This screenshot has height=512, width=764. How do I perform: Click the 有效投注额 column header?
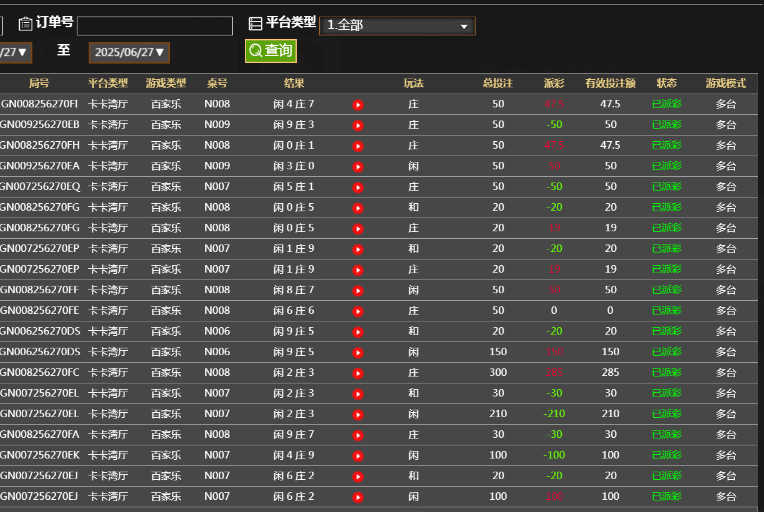tap(610, 83)
